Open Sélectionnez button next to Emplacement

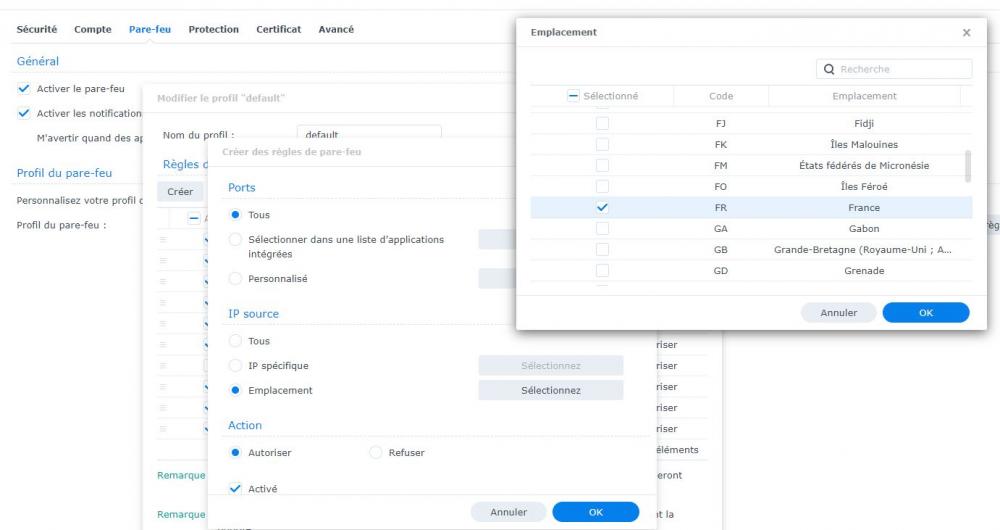point(550,390)
